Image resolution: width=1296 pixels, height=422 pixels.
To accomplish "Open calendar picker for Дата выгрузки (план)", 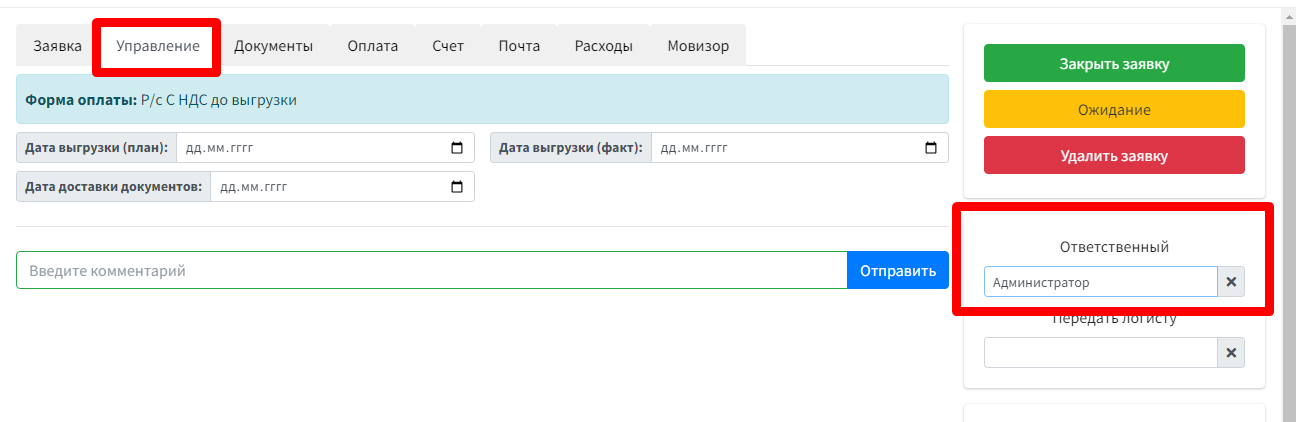I will 457,148.
